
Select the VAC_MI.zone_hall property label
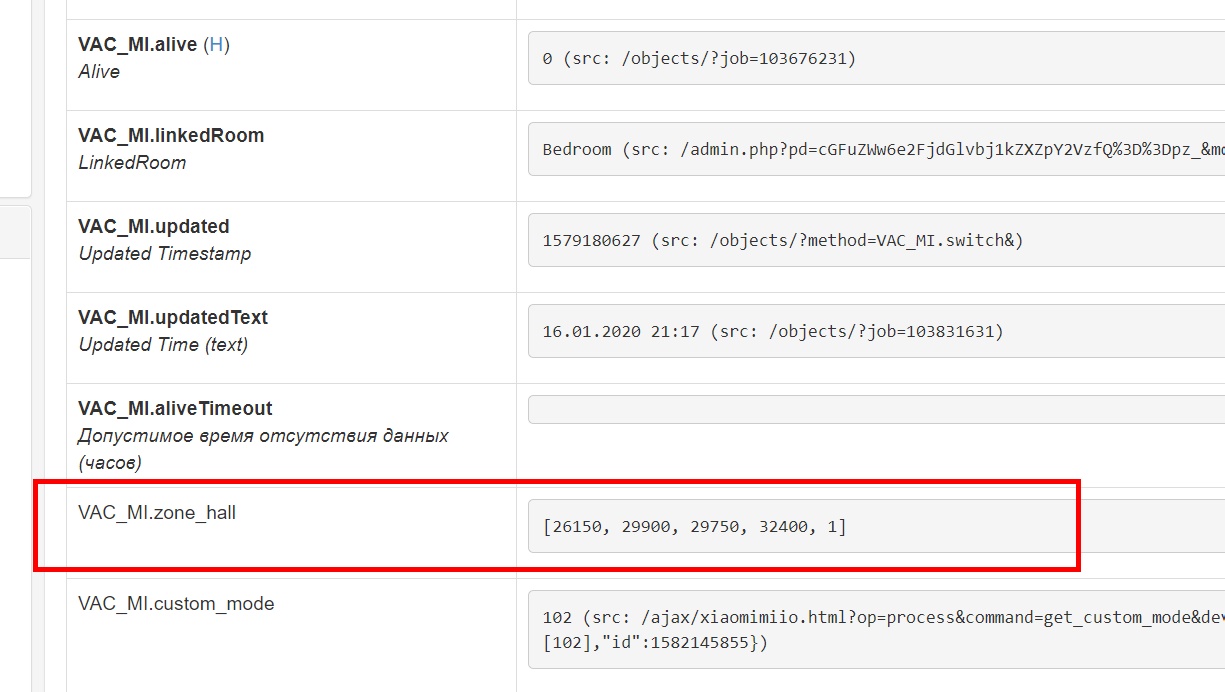click(157, 513)
